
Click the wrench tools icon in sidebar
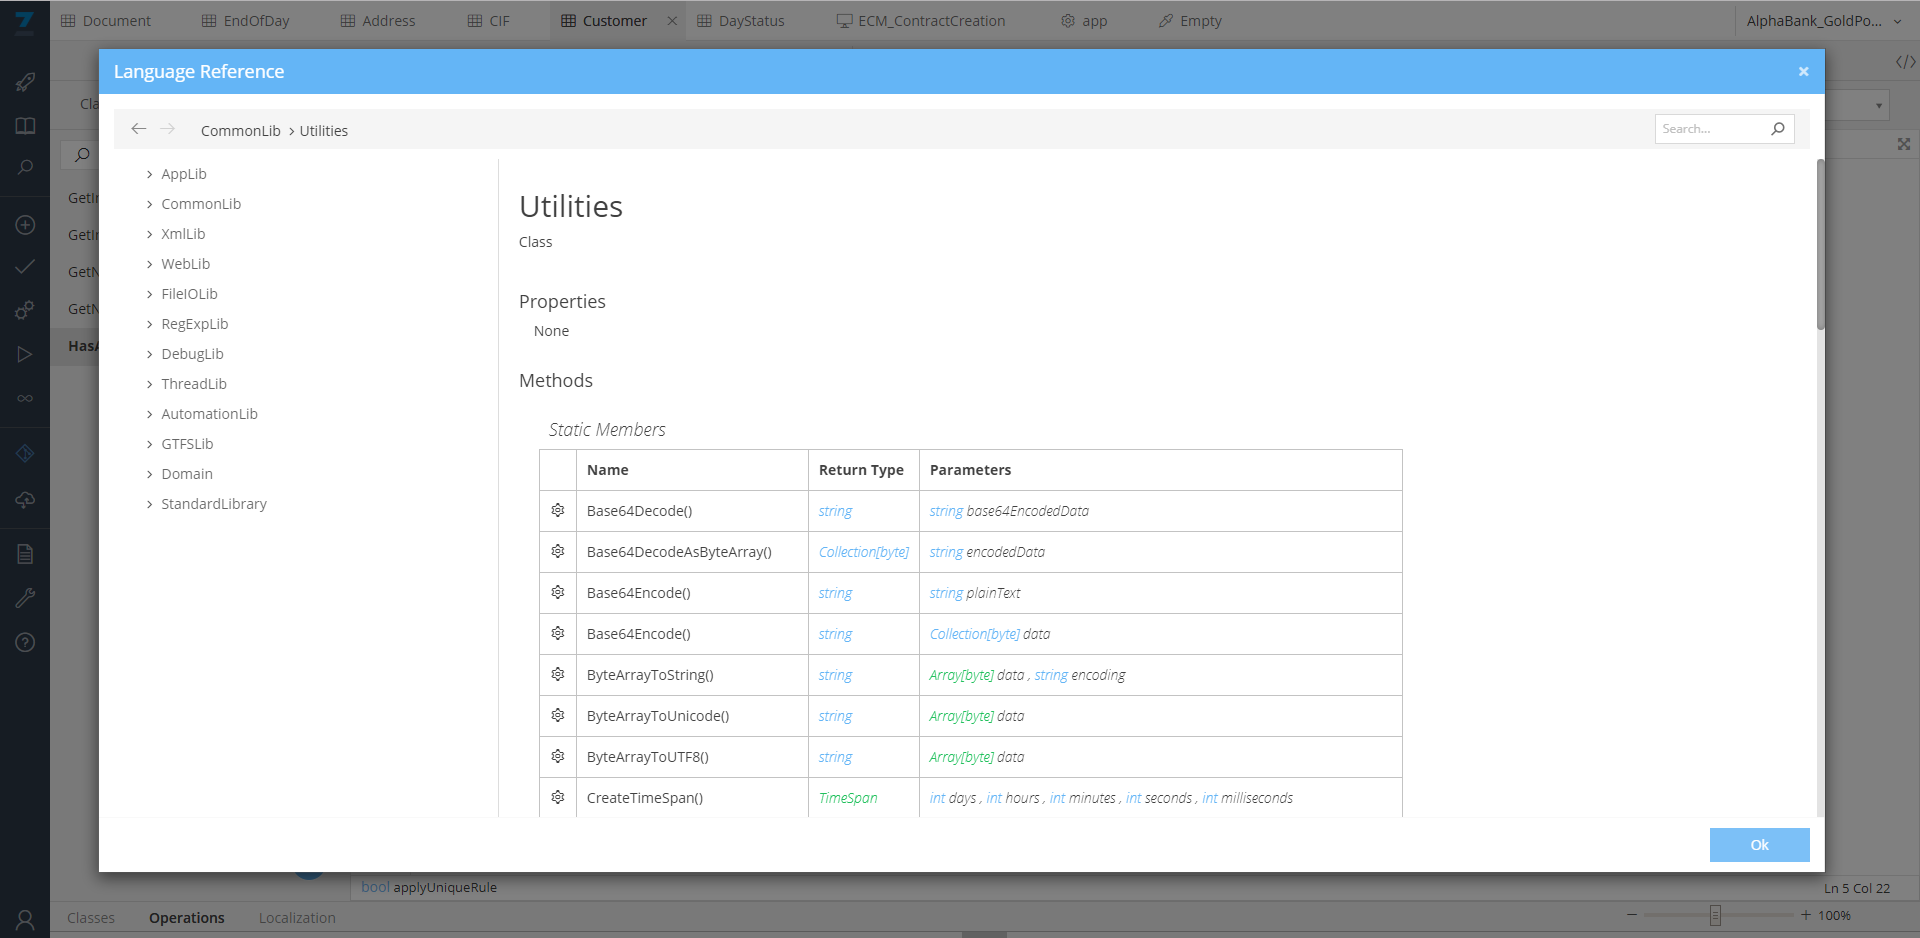pos(25,598)
